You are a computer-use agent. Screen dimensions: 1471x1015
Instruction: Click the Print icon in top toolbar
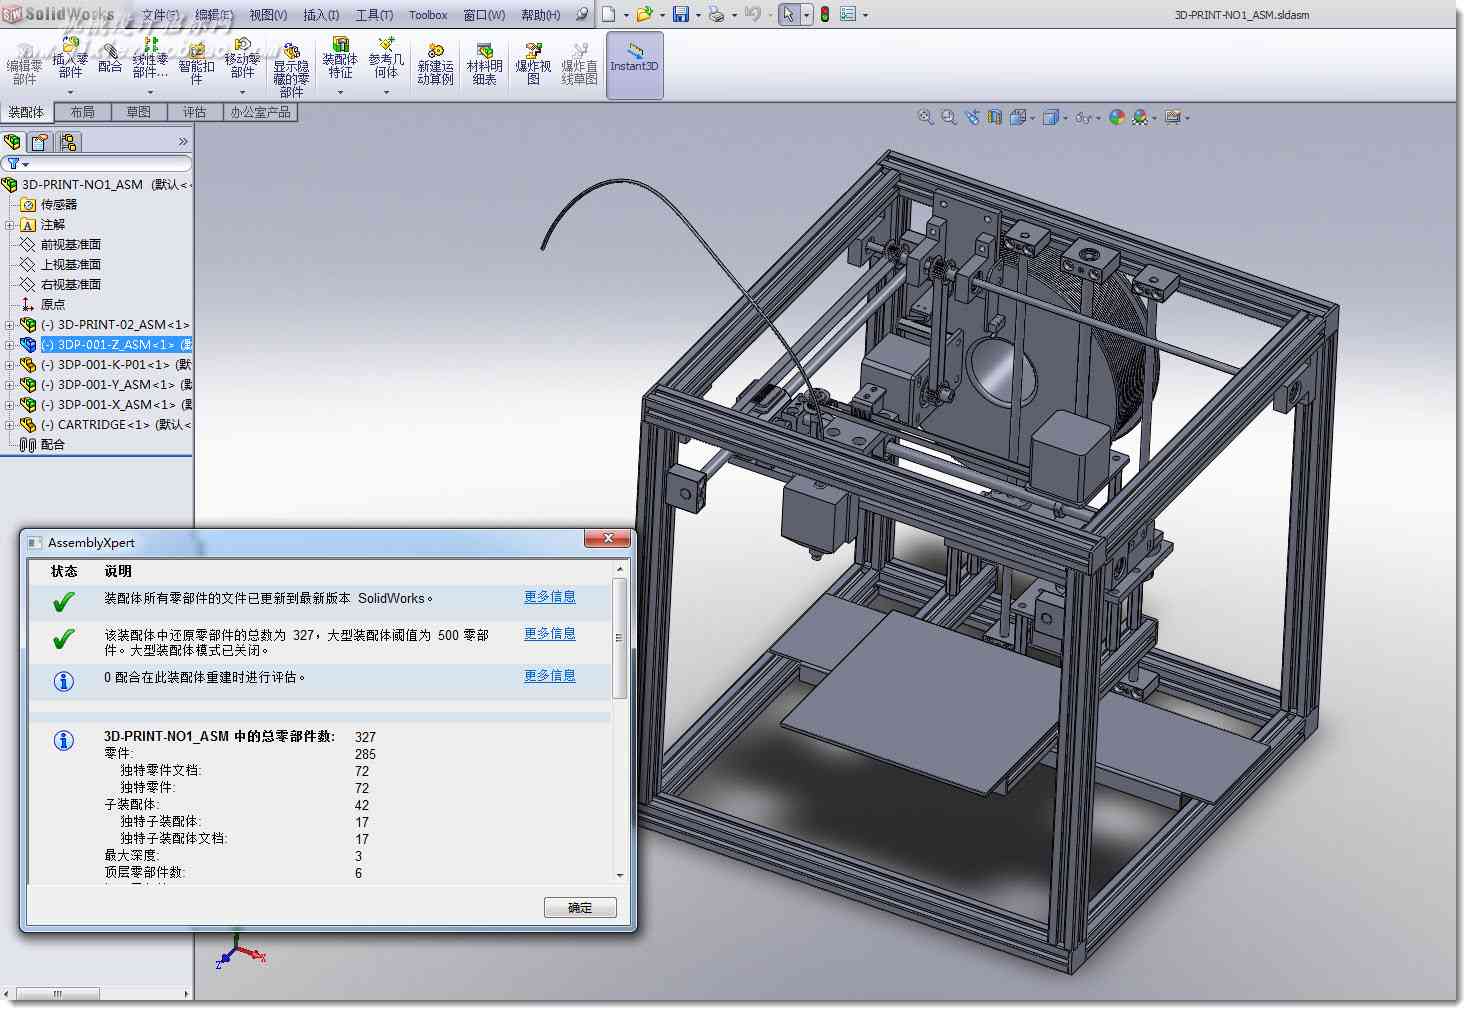(716, 14)
